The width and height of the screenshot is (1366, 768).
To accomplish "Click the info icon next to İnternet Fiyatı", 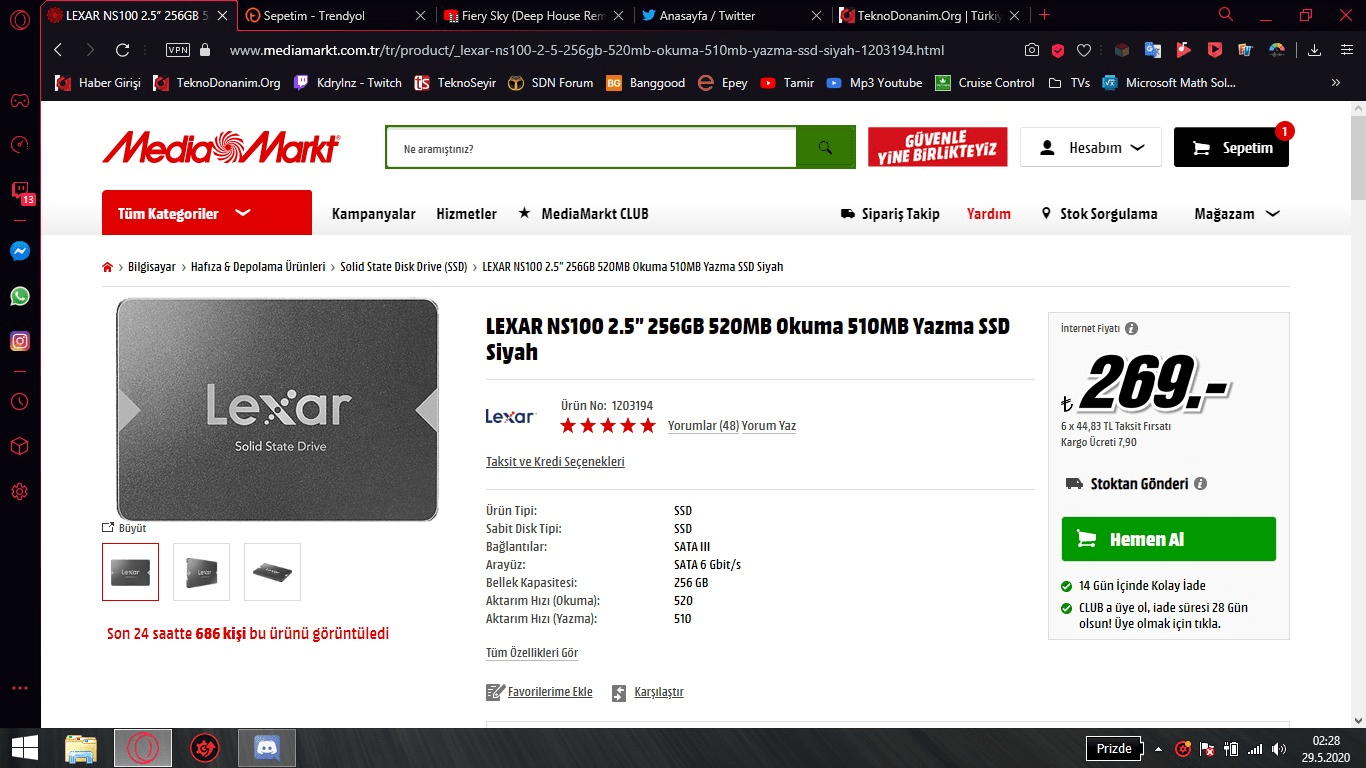I will tap(1132, 328).
